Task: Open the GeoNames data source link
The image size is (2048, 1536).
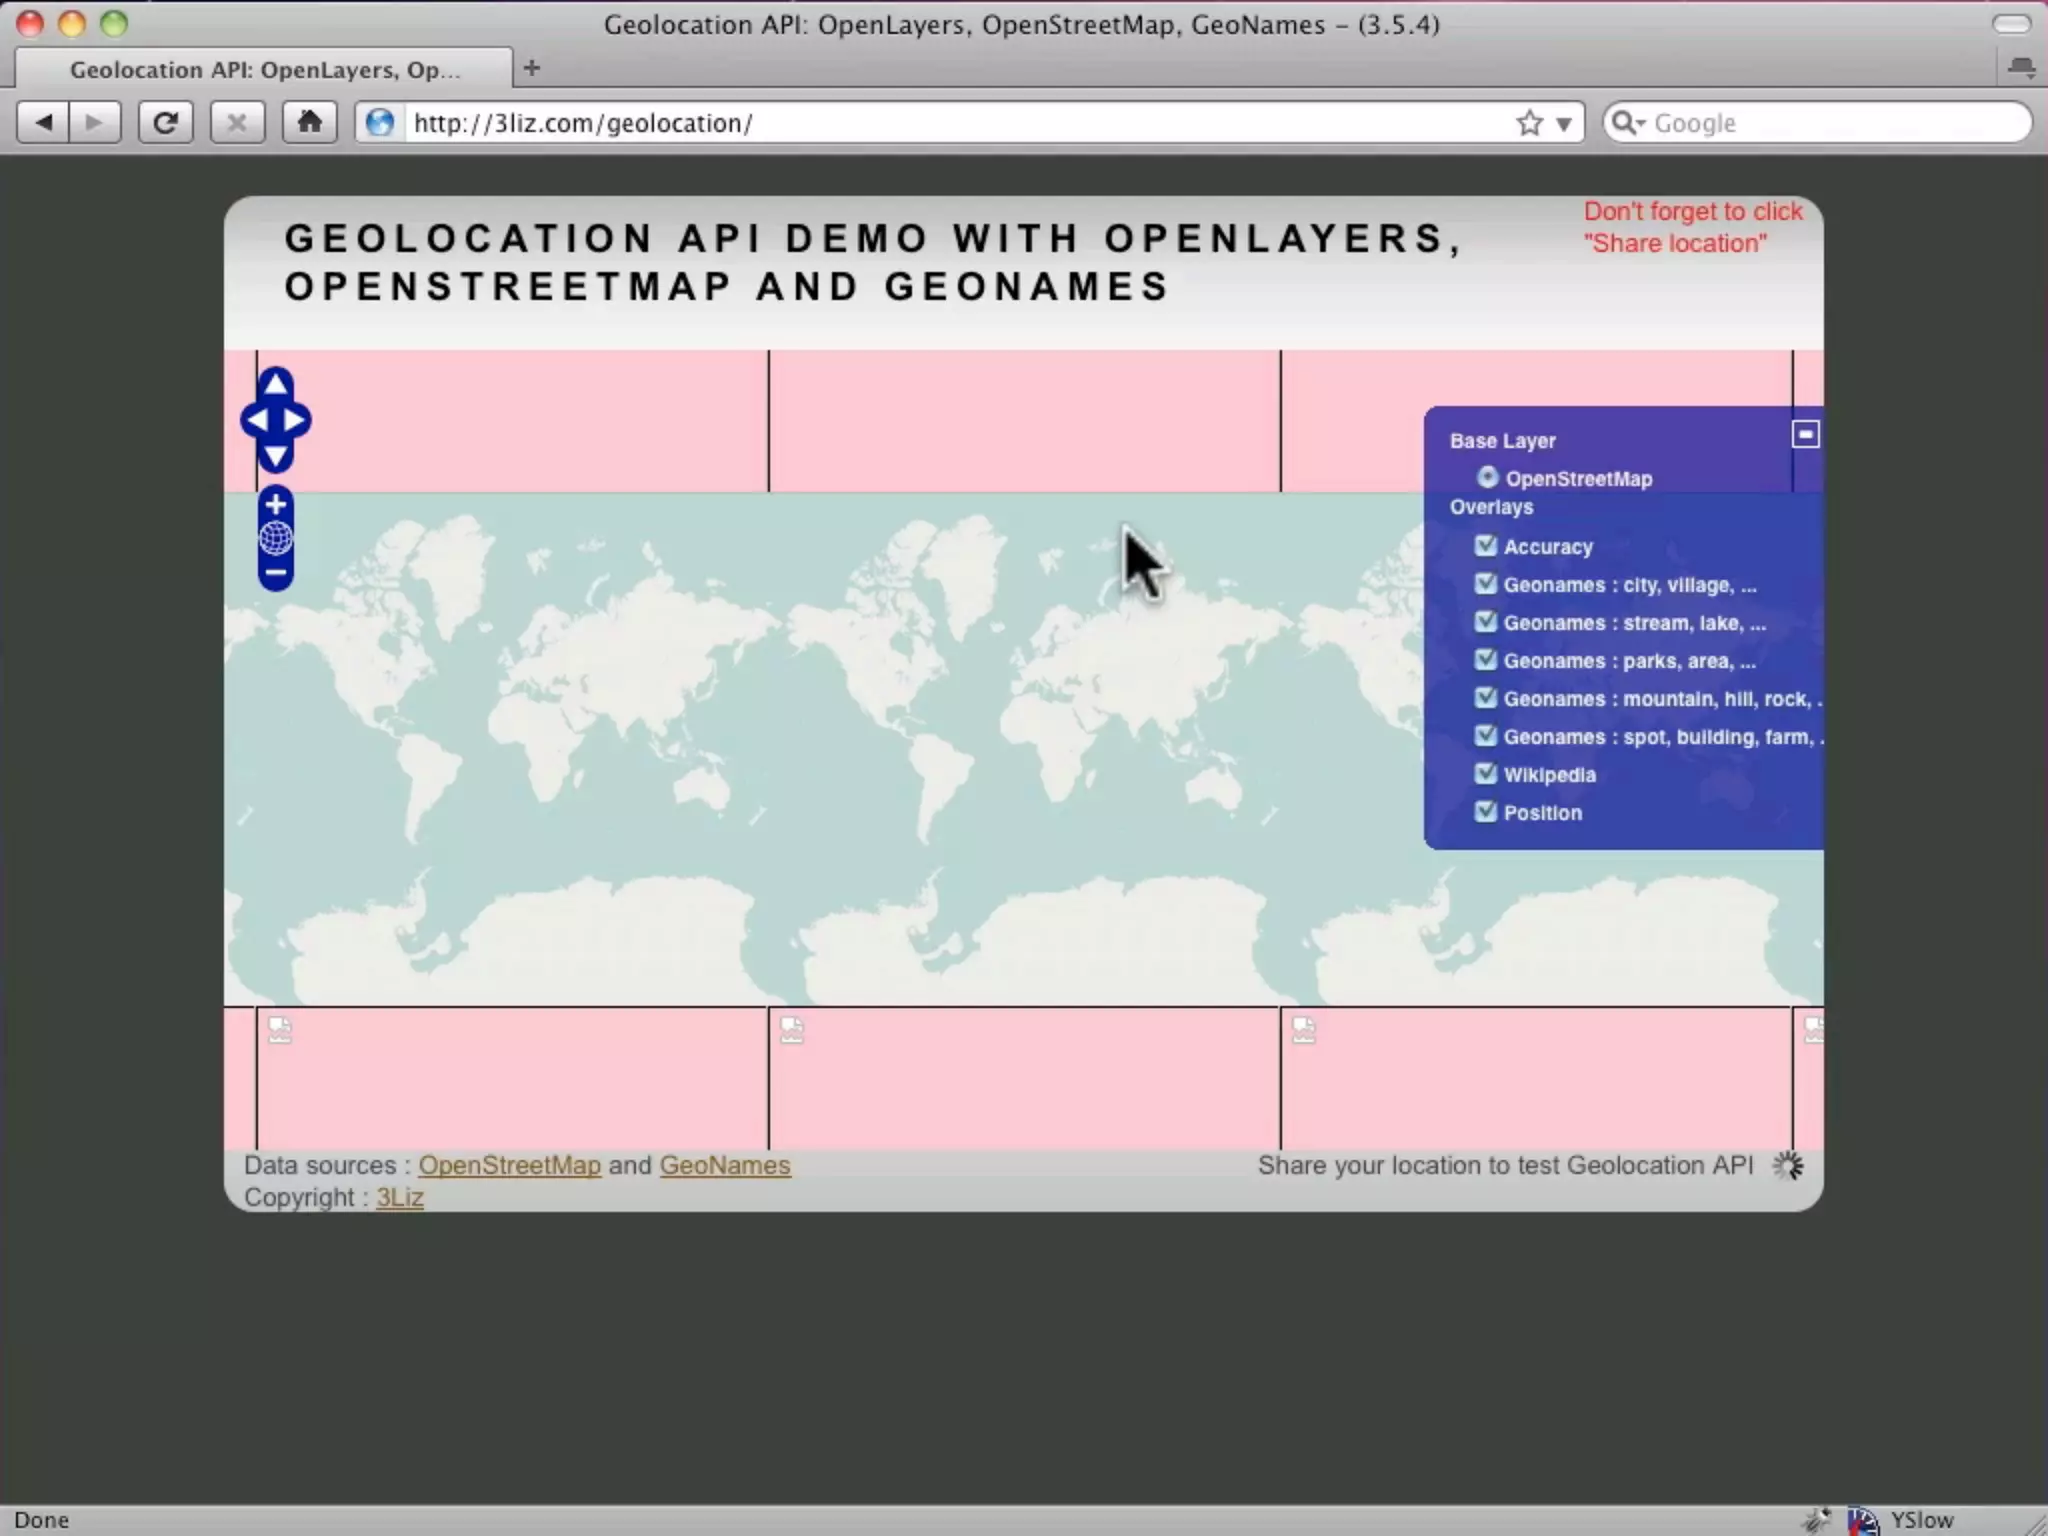Action: click(725, 1165)
